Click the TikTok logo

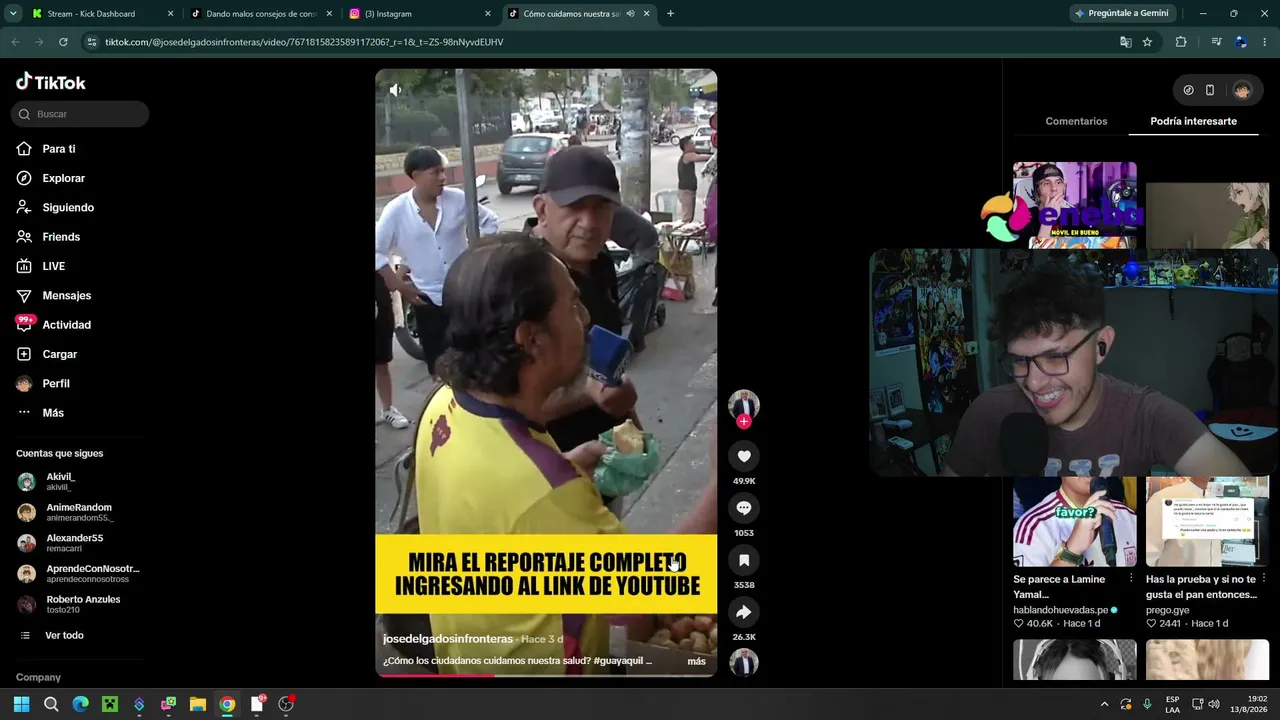tap(51, 82)
